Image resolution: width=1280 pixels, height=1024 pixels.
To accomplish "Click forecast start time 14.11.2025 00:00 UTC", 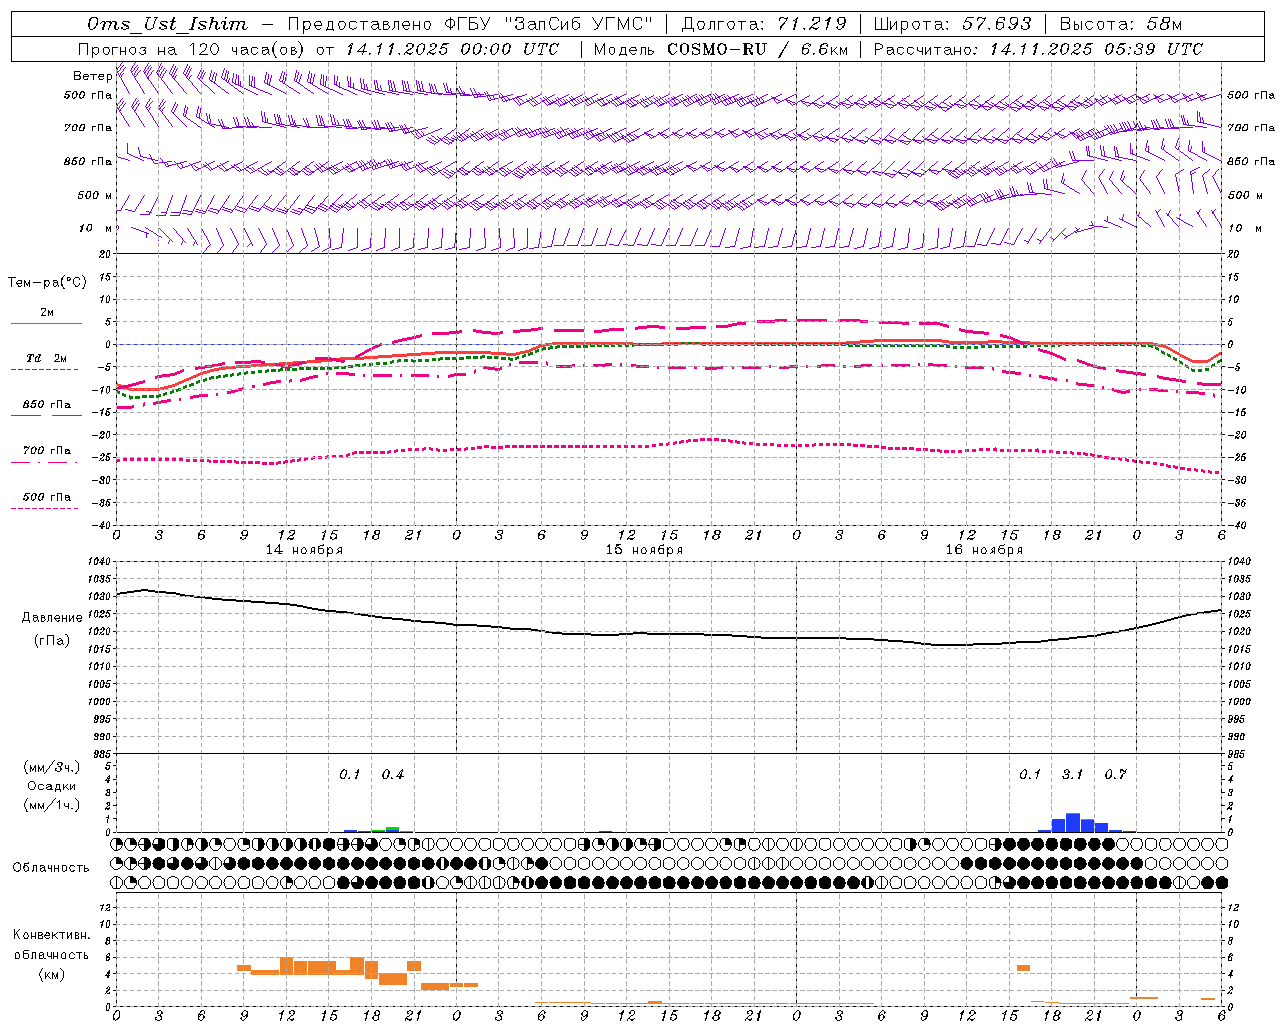I will pos(453,49).
